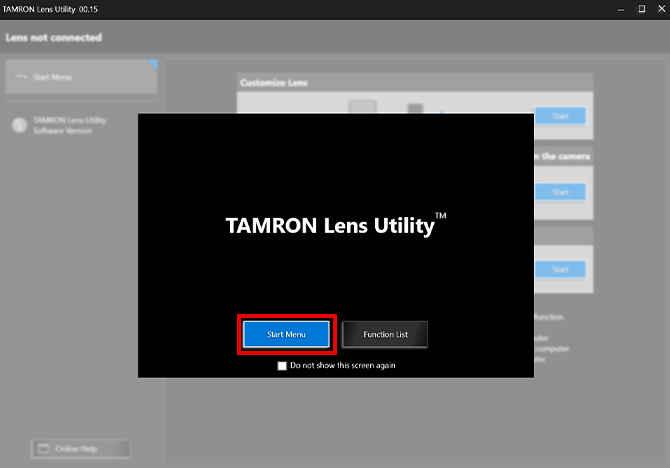Close the TAMRON Lens Utility window
The width and height of the screenshot is (670, 468).
661,9
